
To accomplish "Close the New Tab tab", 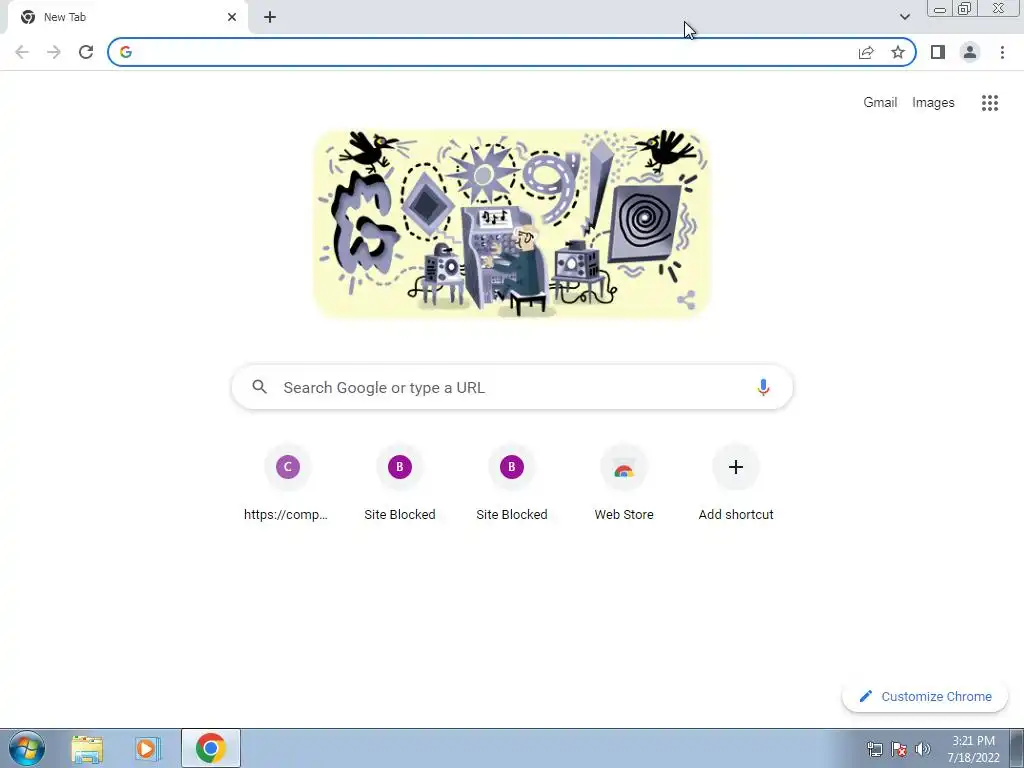I will 232,17.
